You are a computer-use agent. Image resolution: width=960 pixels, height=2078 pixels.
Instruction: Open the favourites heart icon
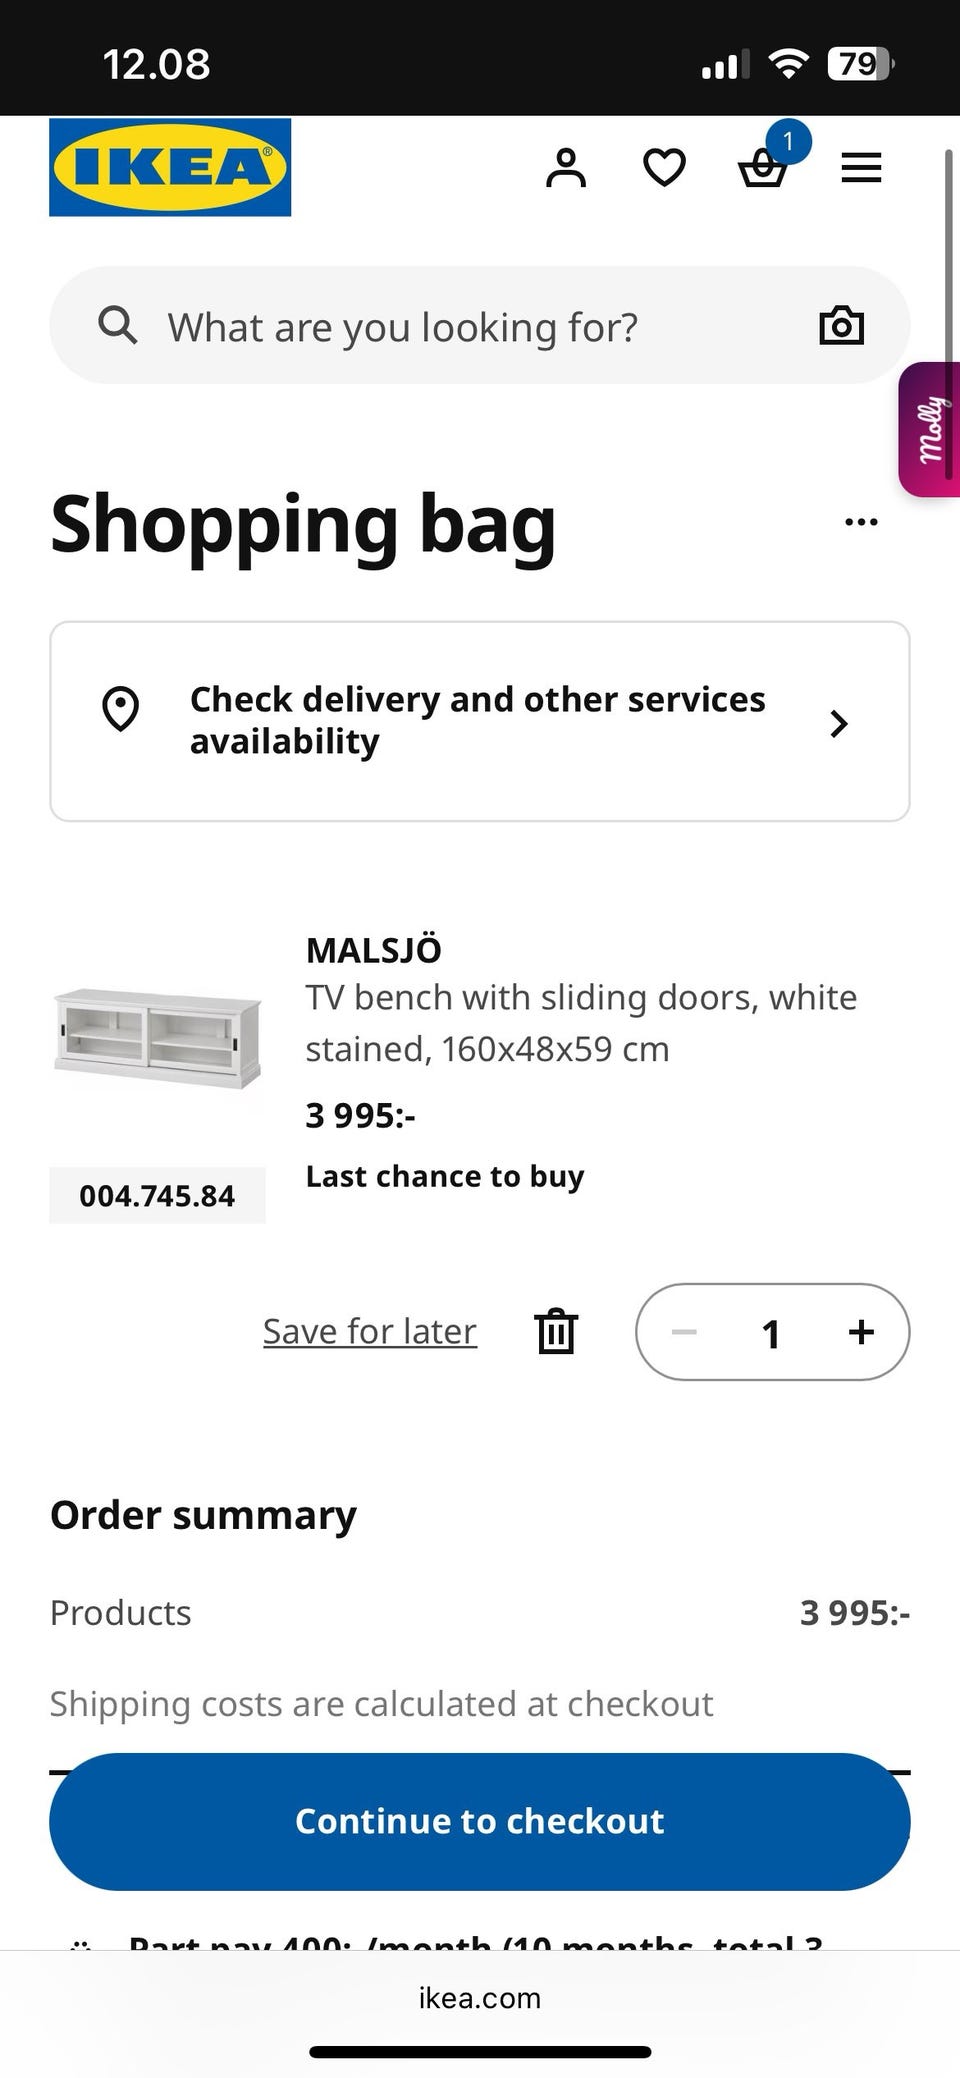click(664, 168)
